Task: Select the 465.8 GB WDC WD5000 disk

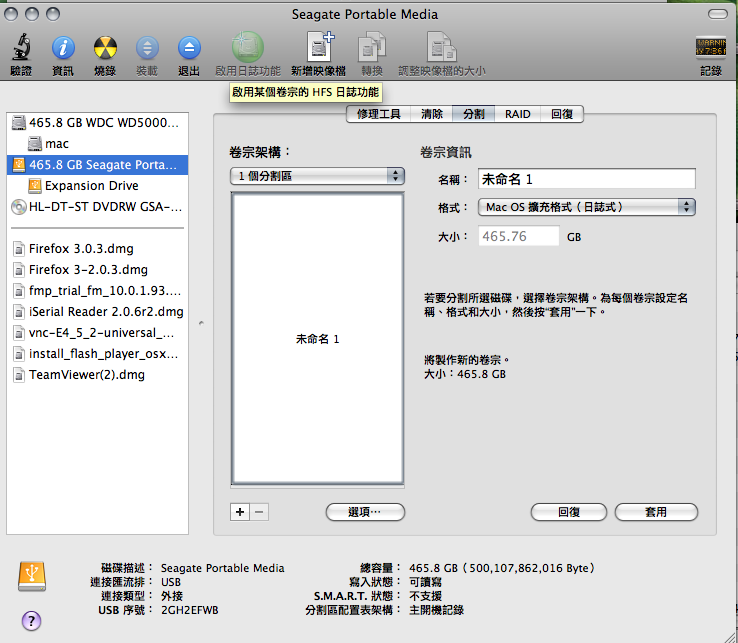Action: (97, 123)
